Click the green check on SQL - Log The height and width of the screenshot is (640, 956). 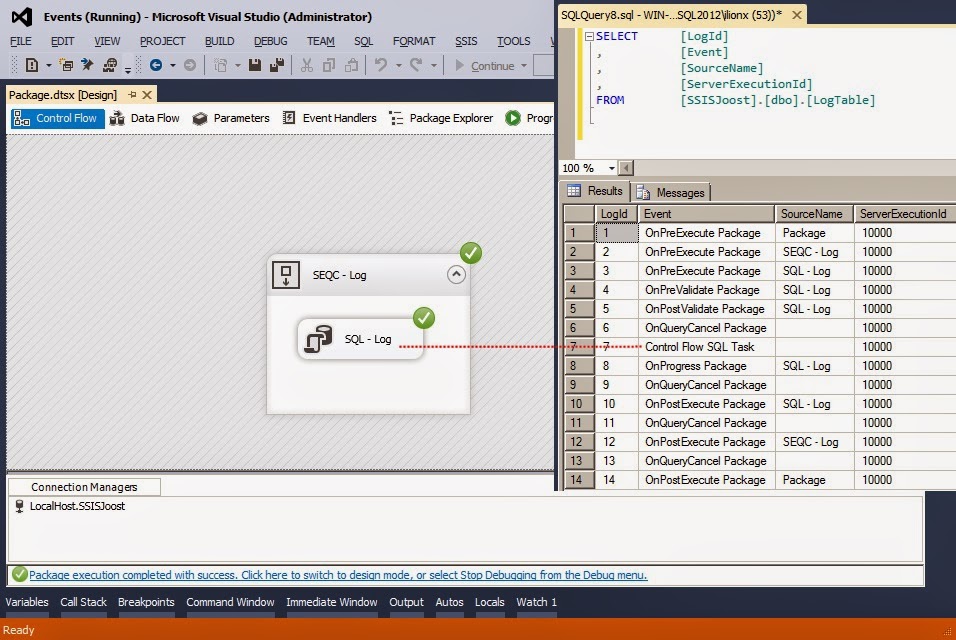point(424,318)
